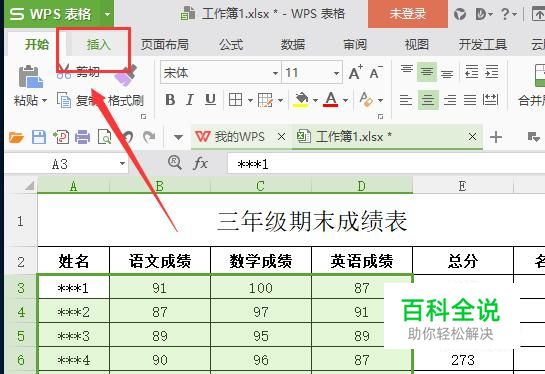The height and width of the screenshot is (374, 545).
Task: Click the 未登录 login button
Action: point(408,14)
